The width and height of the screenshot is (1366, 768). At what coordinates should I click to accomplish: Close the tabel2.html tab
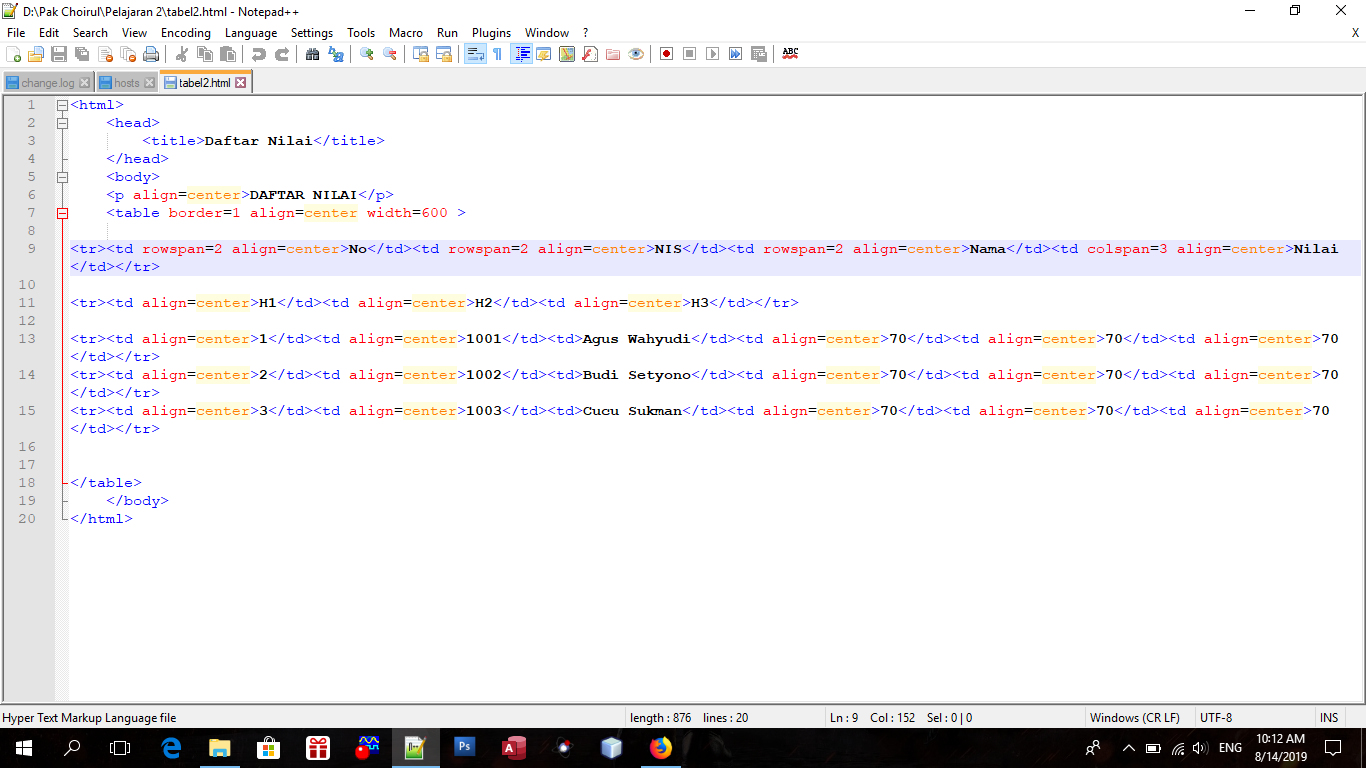coord(240,83)
